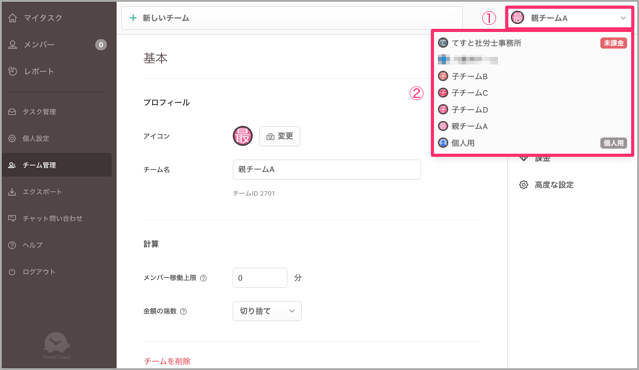Click the team avatar in the selector header
Viewport: 639px width, 370px height.
pyautogui.click(x=518, y=18)
